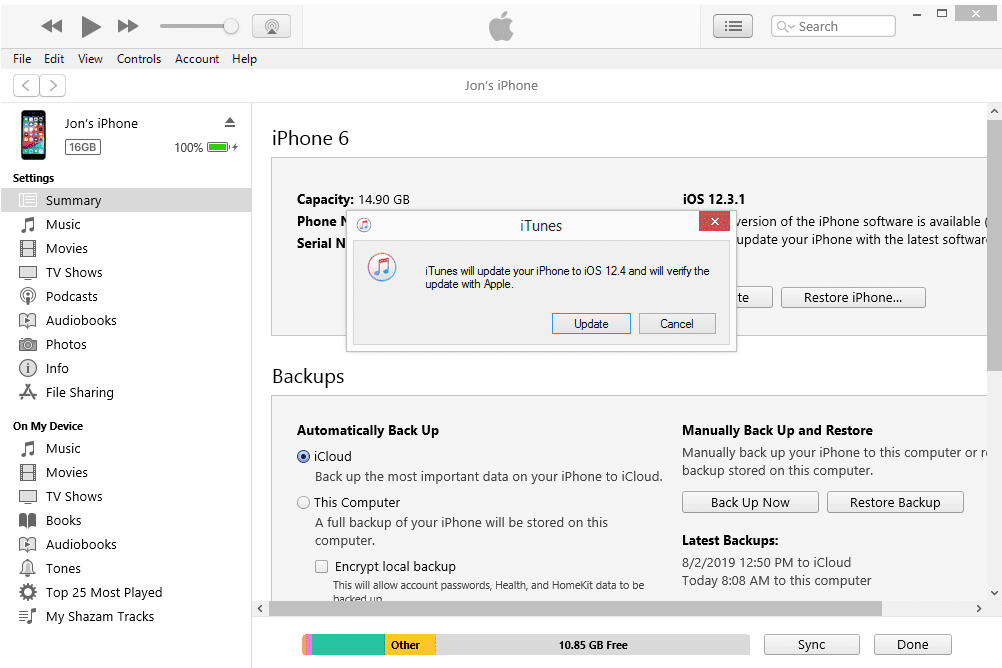1002x668 pixels.
Task: Open the My Shazam Tracks playlist icon
Action: pos(27,616)
